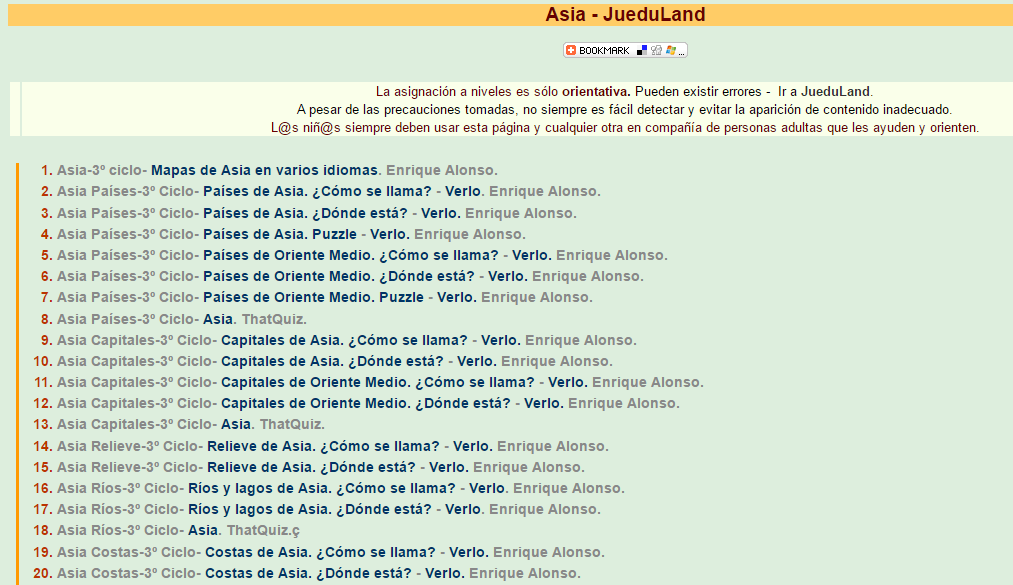Click the Digg icon in bookmark button
Viewport: 1013px width, 585px height.
pos(656,50)
